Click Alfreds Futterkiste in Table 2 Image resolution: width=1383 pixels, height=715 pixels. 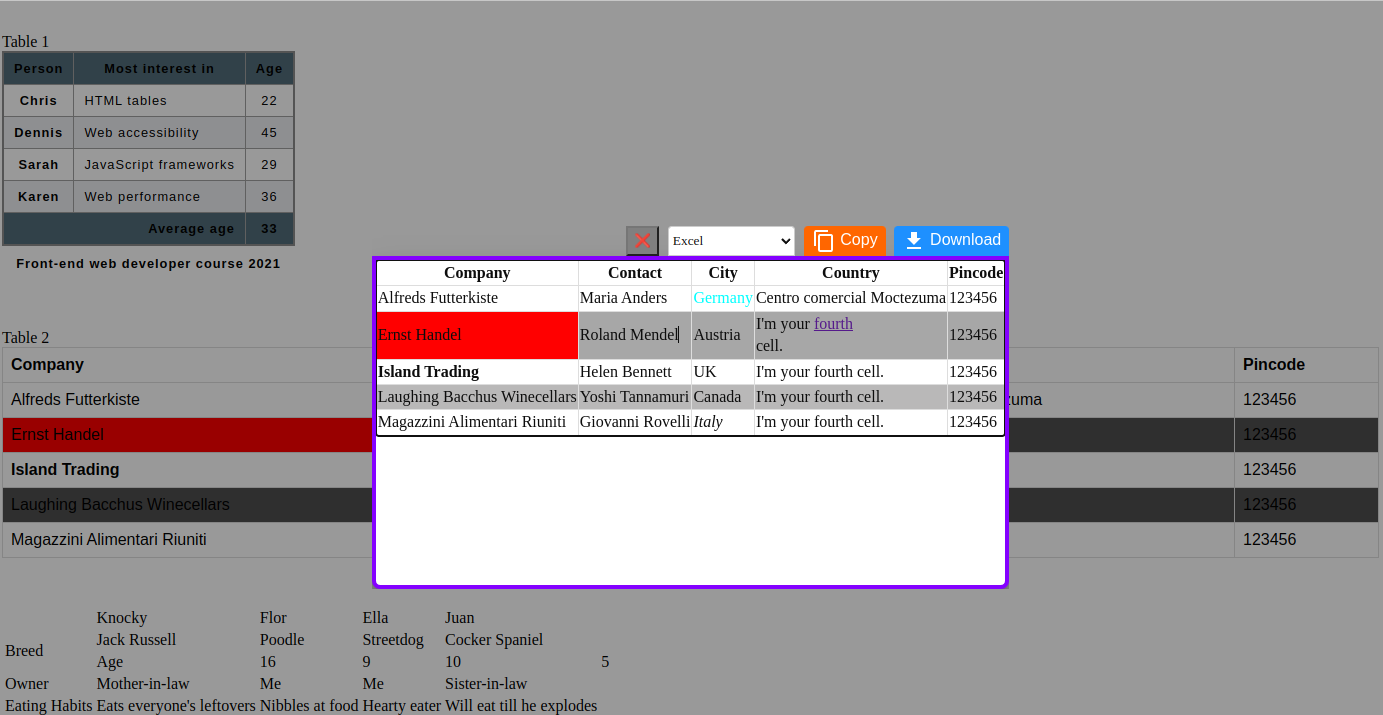pos(75,400)
